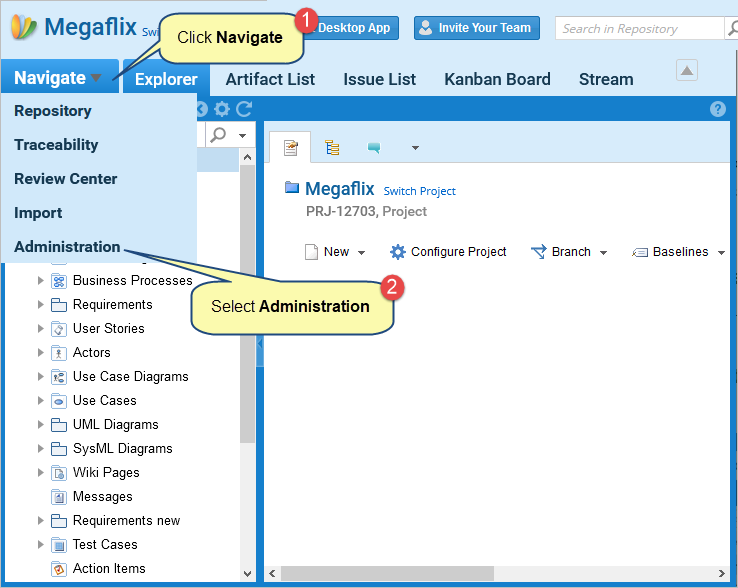Select Traceability from the Navigate menu

click(56, 145)
